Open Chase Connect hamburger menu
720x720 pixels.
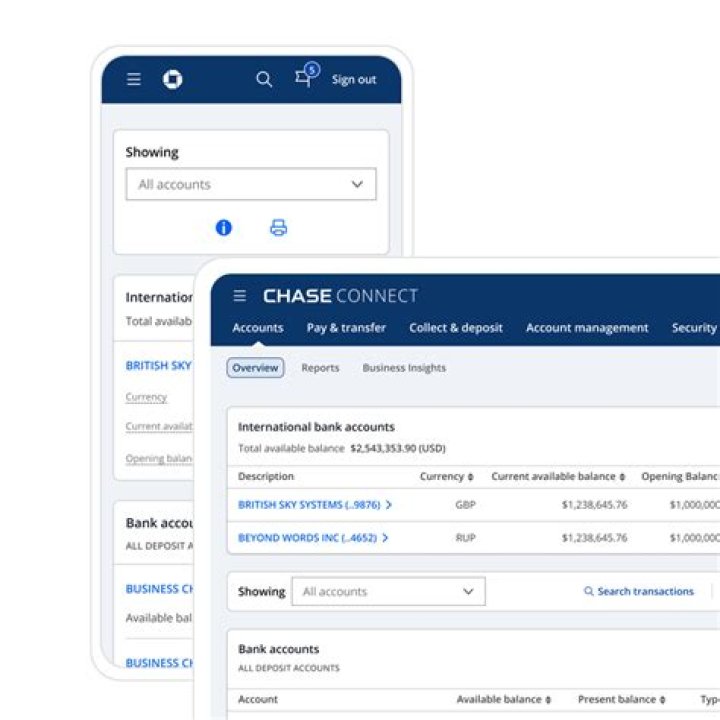[239, 296]
